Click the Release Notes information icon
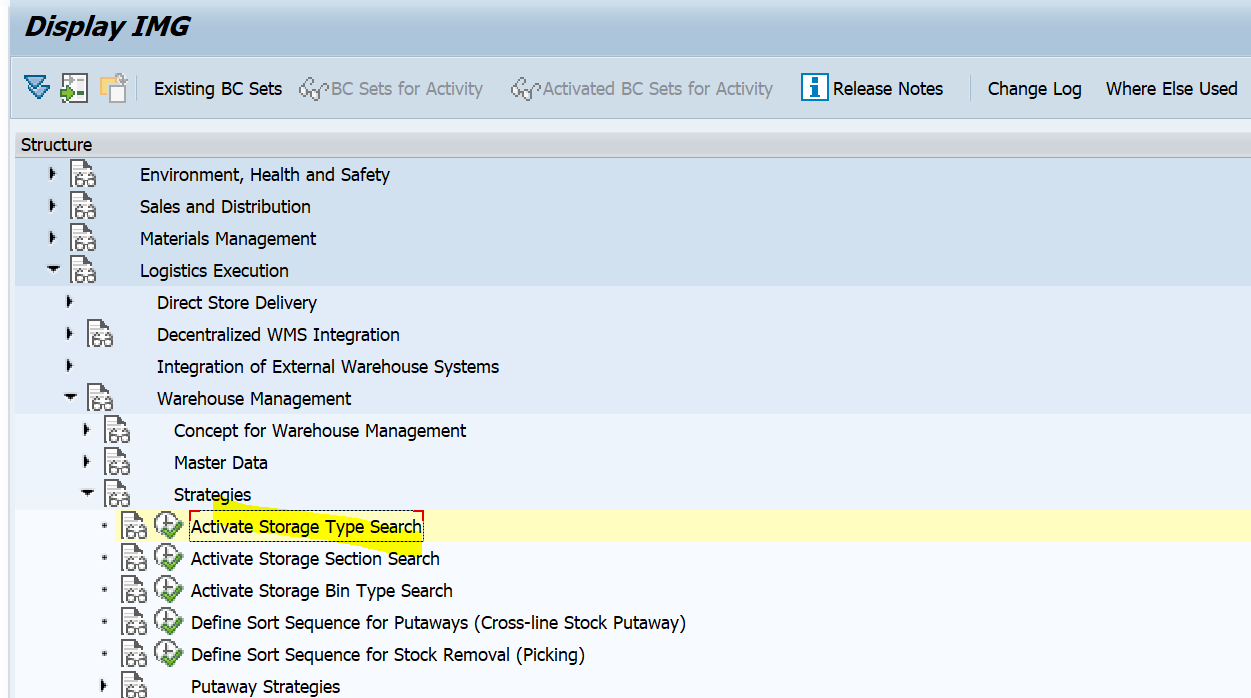 pyautogui.click(x=814, y=88)
